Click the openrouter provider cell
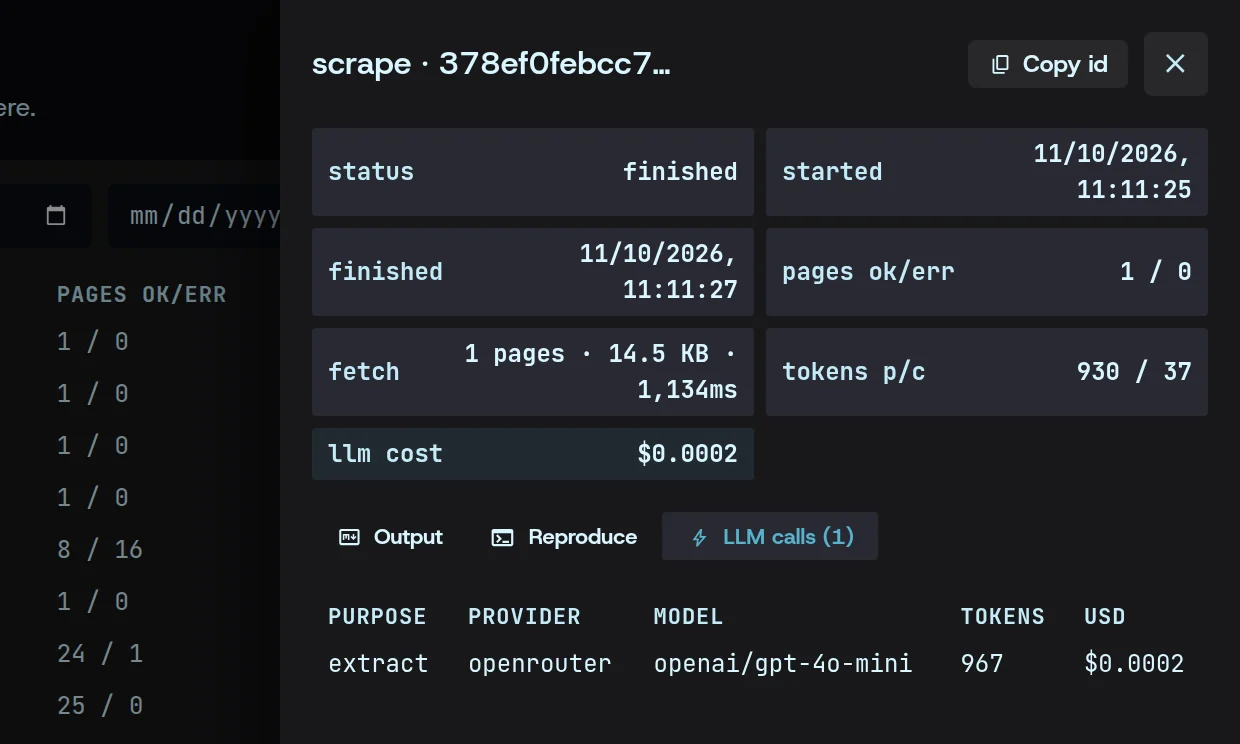The image size is (1240, 744). pos(539,663)
